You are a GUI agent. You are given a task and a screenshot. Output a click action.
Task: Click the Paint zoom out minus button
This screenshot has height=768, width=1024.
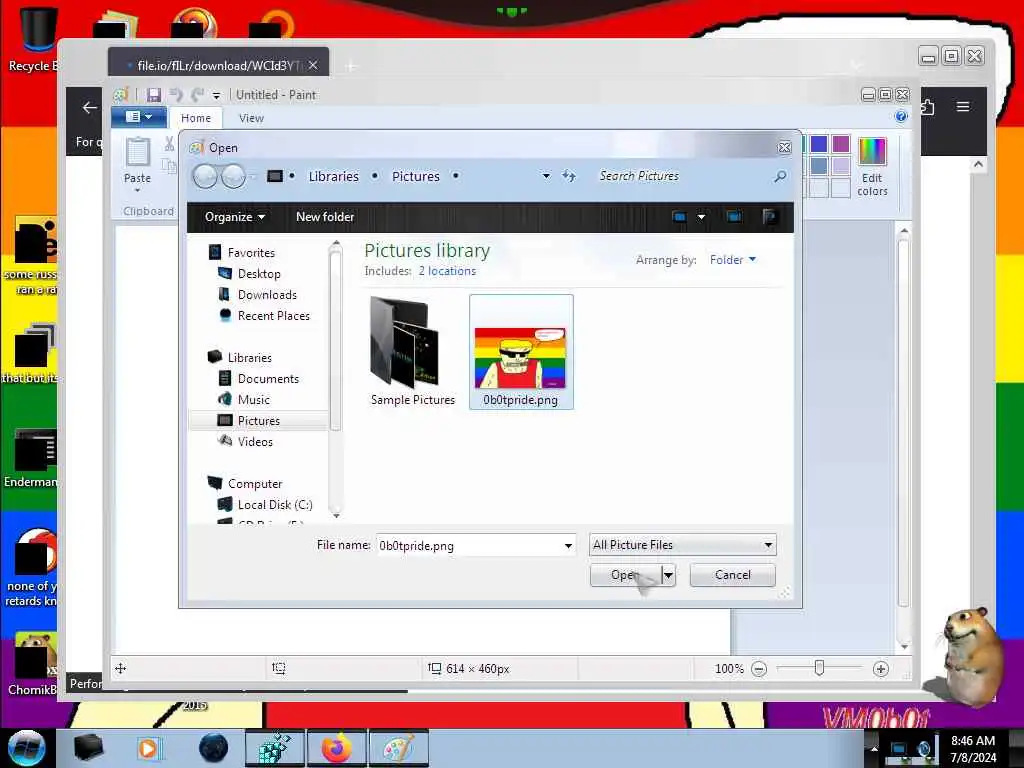coord(759,669)
